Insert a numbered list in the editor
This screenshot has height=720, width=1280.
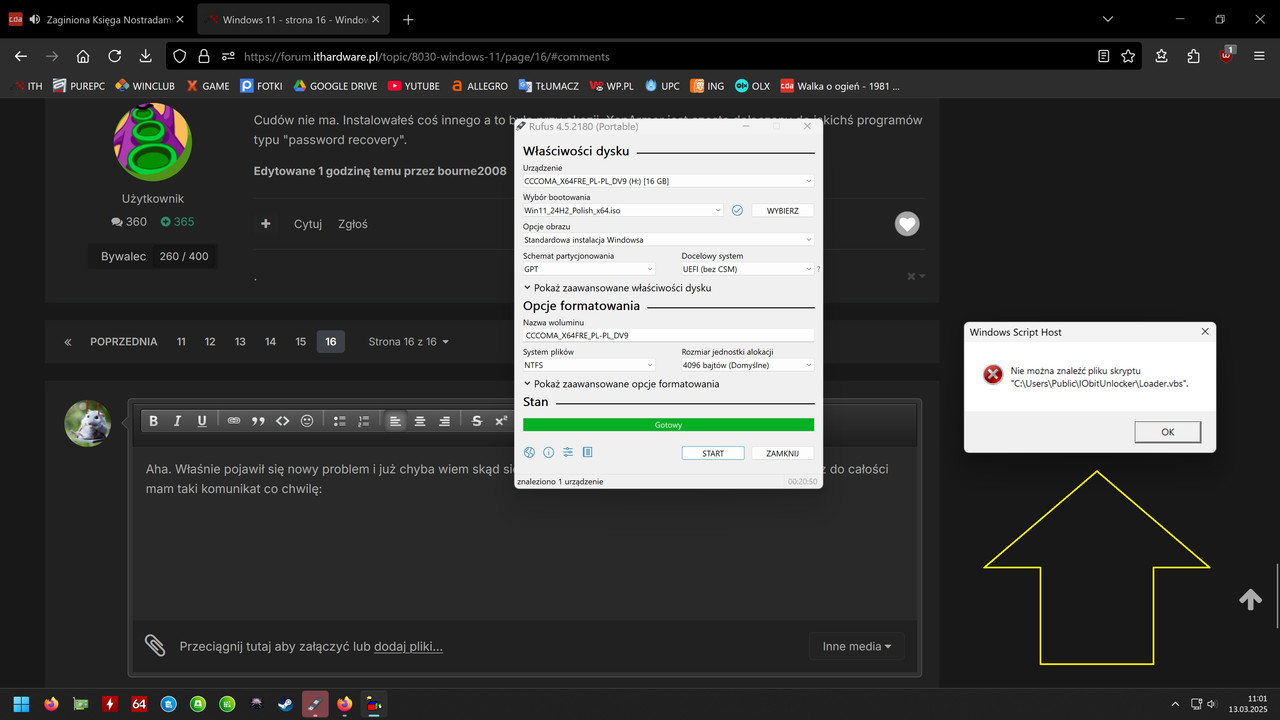click(x=364, y=421)
